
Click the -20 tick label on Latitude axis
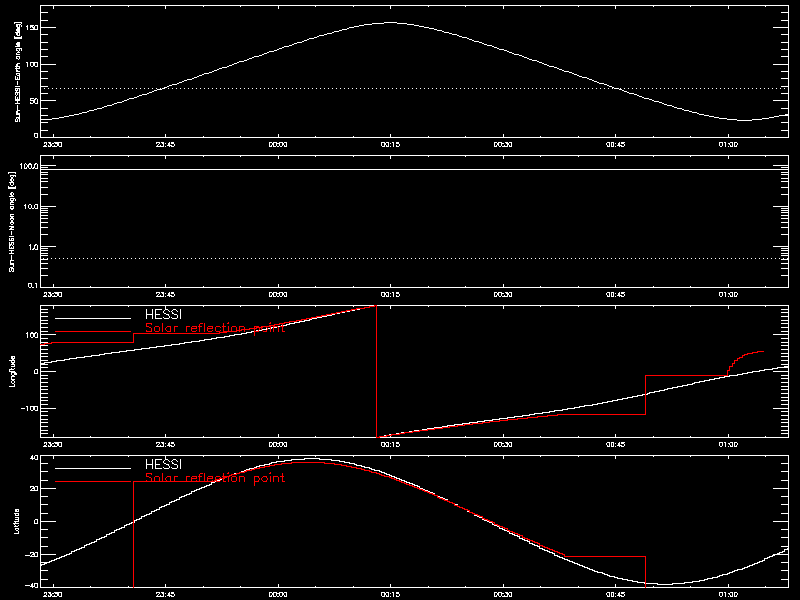click(x=32, y=555)
